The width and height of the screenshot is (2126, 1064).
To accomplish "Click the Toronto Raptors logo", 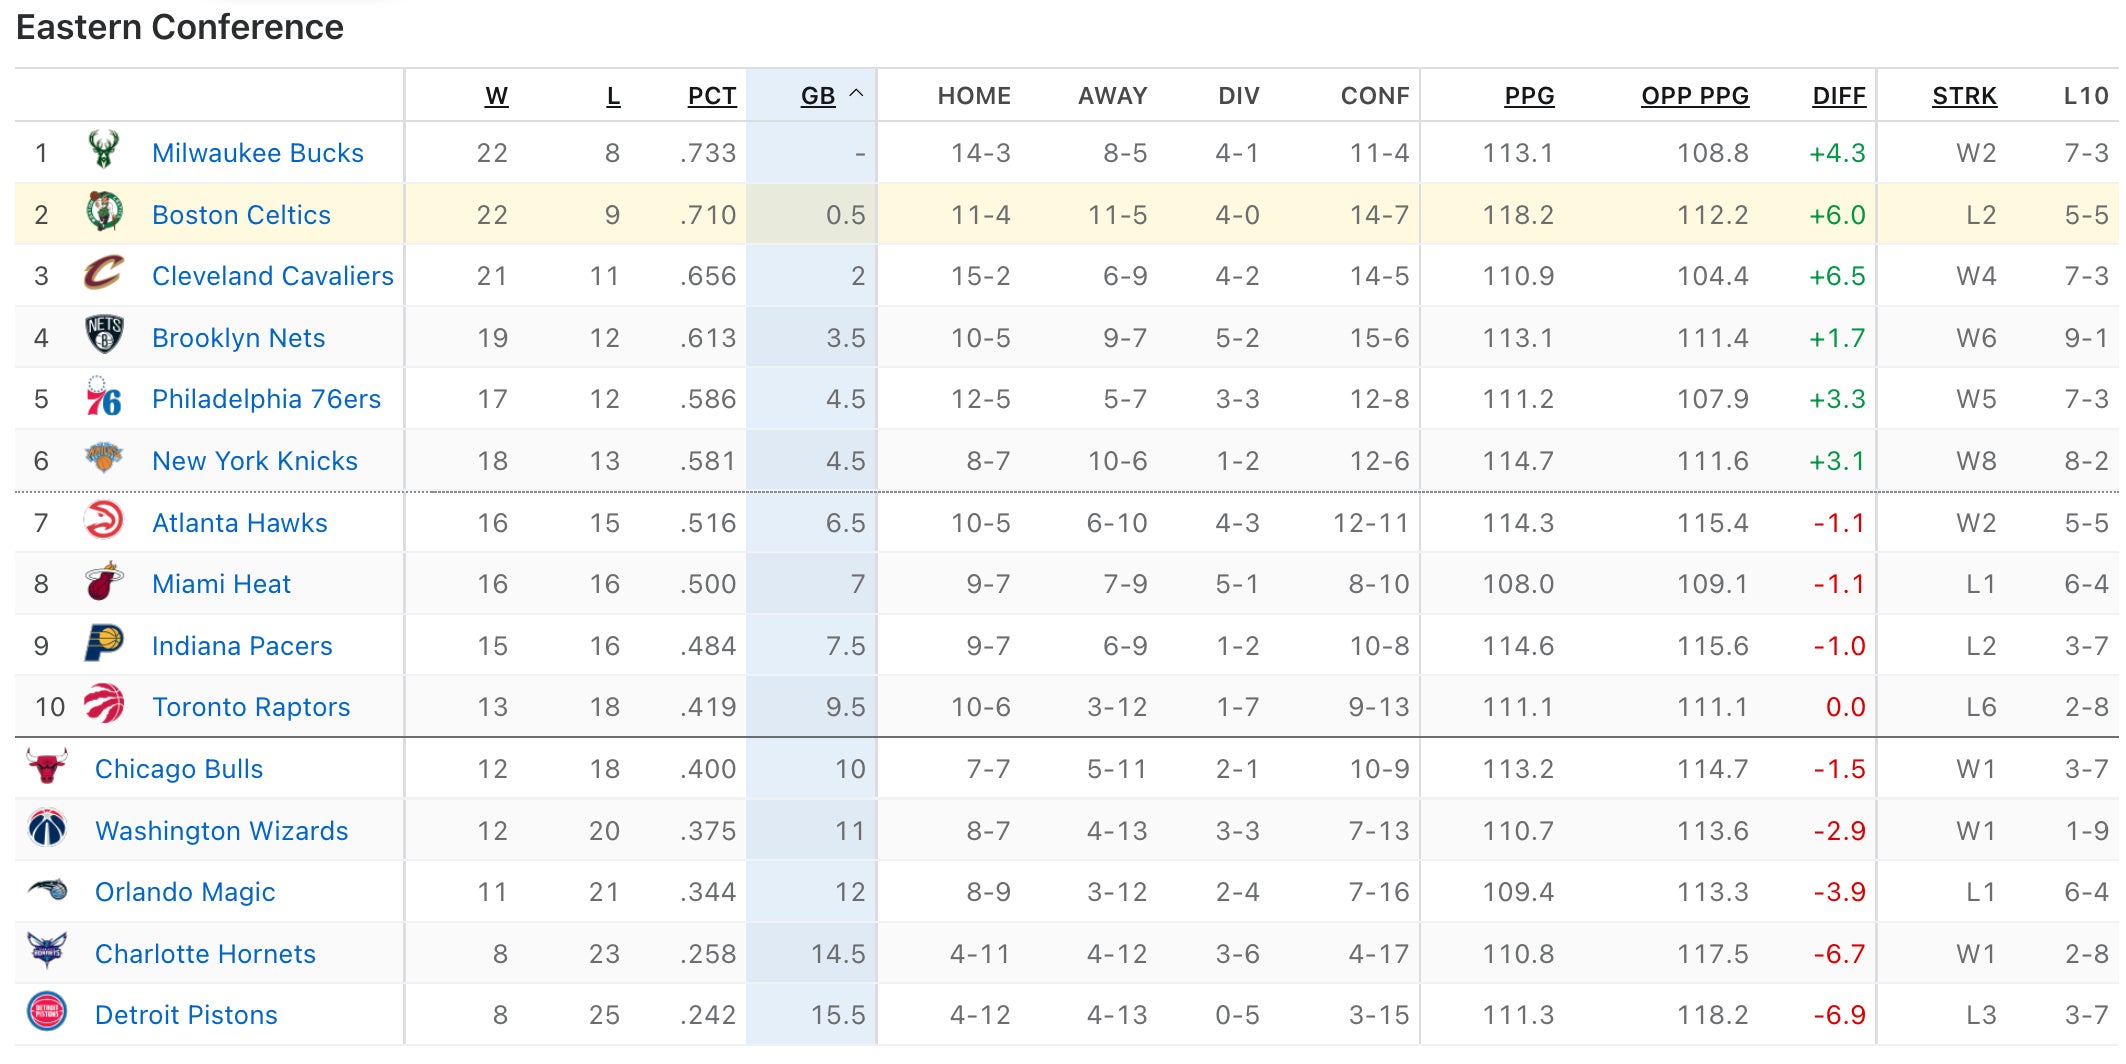I will pyautogui.click(x=104, y=705).
